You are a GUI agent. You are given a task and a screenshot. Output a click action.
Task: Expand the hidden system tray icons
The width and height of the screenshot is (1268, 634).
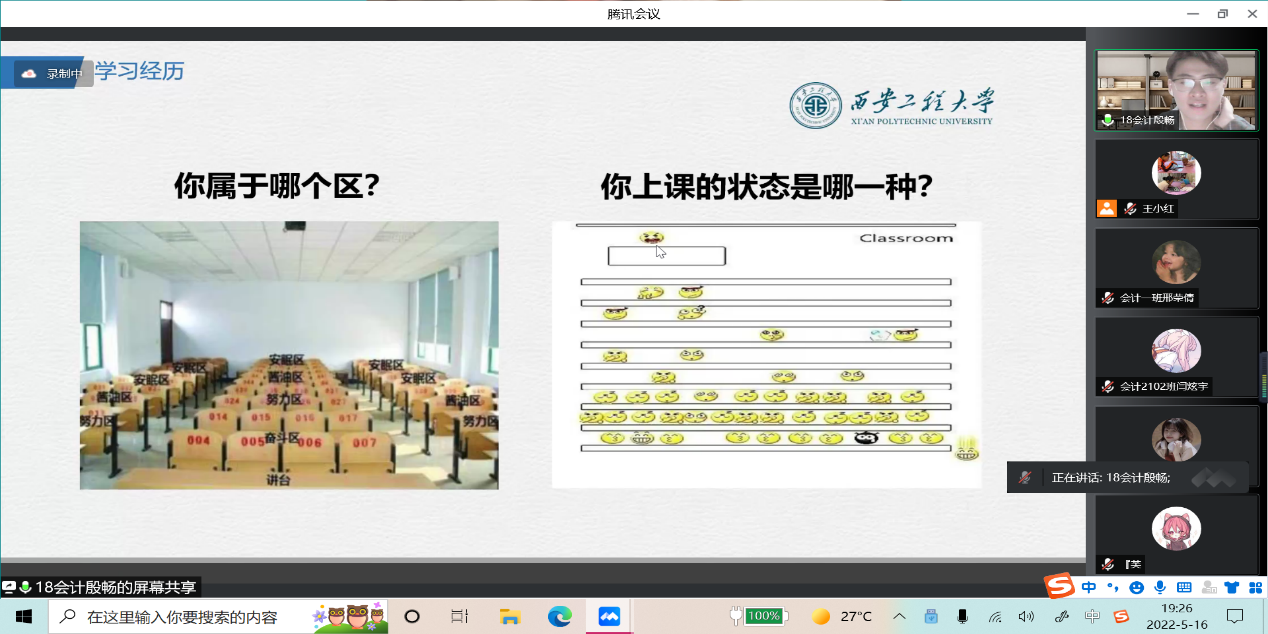tap(898, 616)
